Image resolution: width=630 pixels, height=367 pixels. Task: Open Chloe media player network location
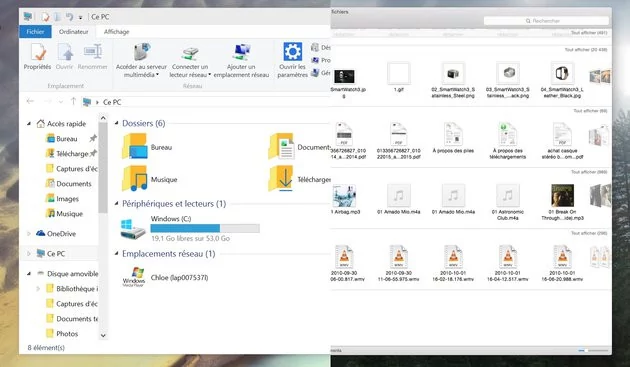tap(133, 277)
